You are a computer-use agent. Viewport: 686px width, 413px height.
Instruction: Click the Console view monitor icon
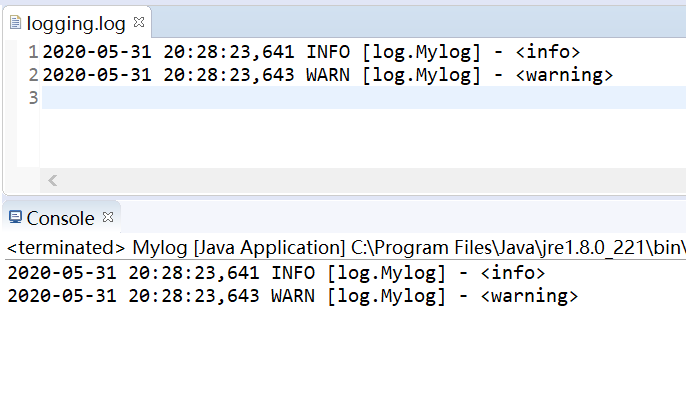click(15, 217)
